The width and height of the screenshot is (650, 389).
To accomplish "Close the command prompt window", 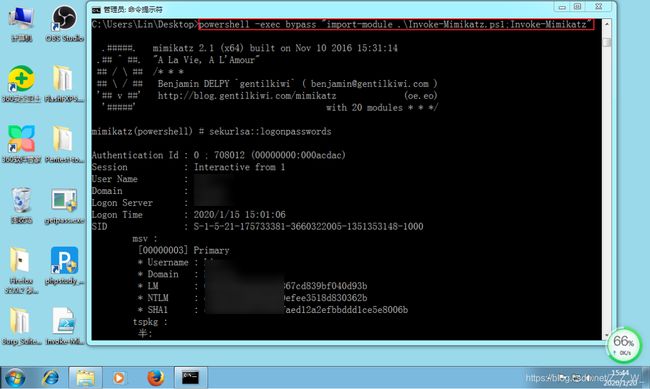I will (599, 7).
